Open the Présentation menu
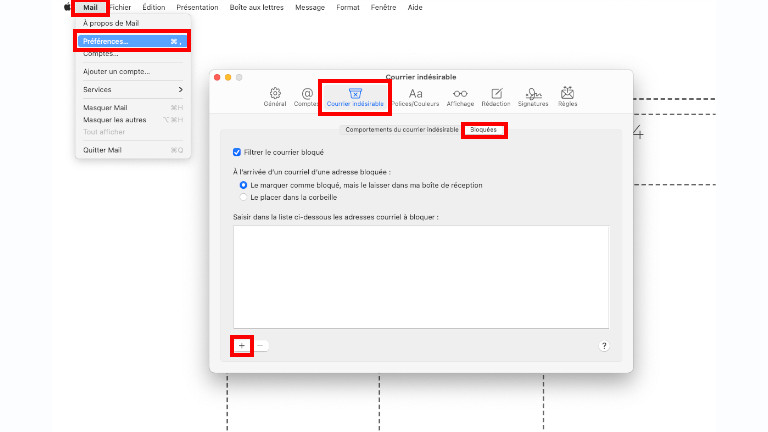Screen dimensions: 768x432 click(x=197, y=7)
